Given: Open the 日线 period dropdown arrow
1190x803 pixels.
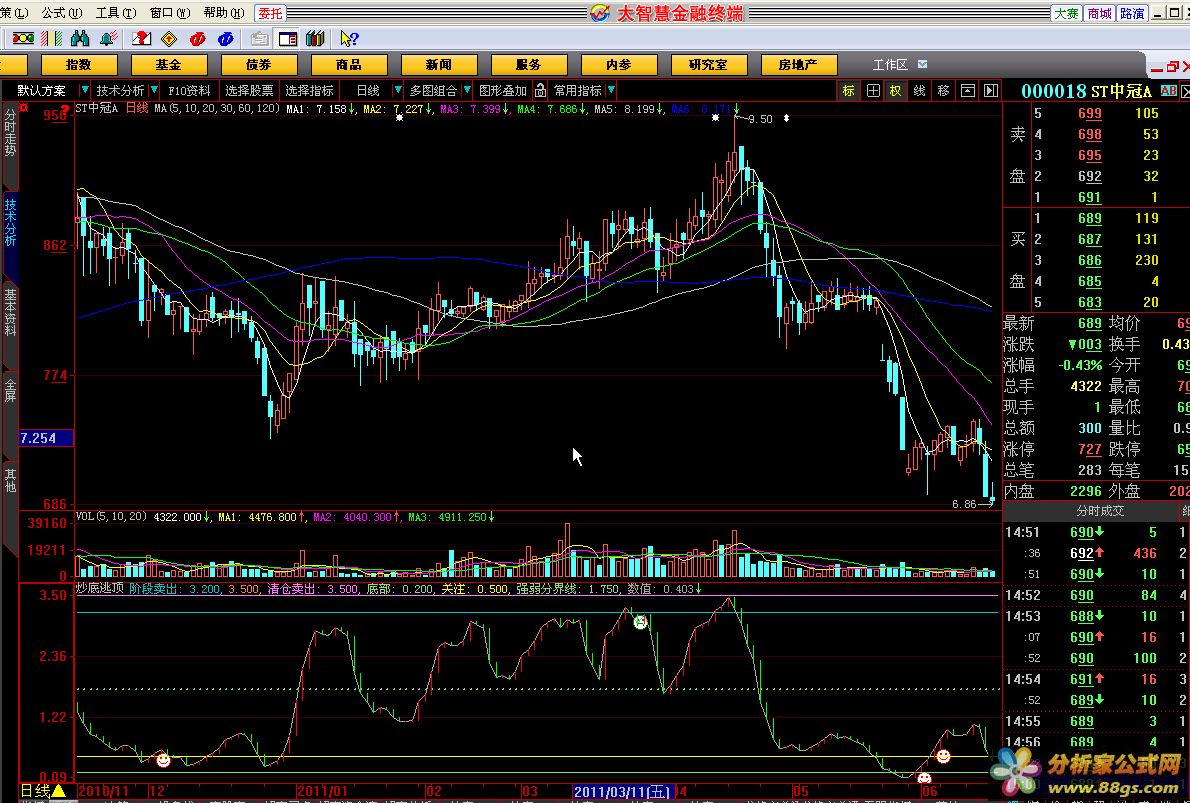Looking at the screenshot, I should [397, 90].
